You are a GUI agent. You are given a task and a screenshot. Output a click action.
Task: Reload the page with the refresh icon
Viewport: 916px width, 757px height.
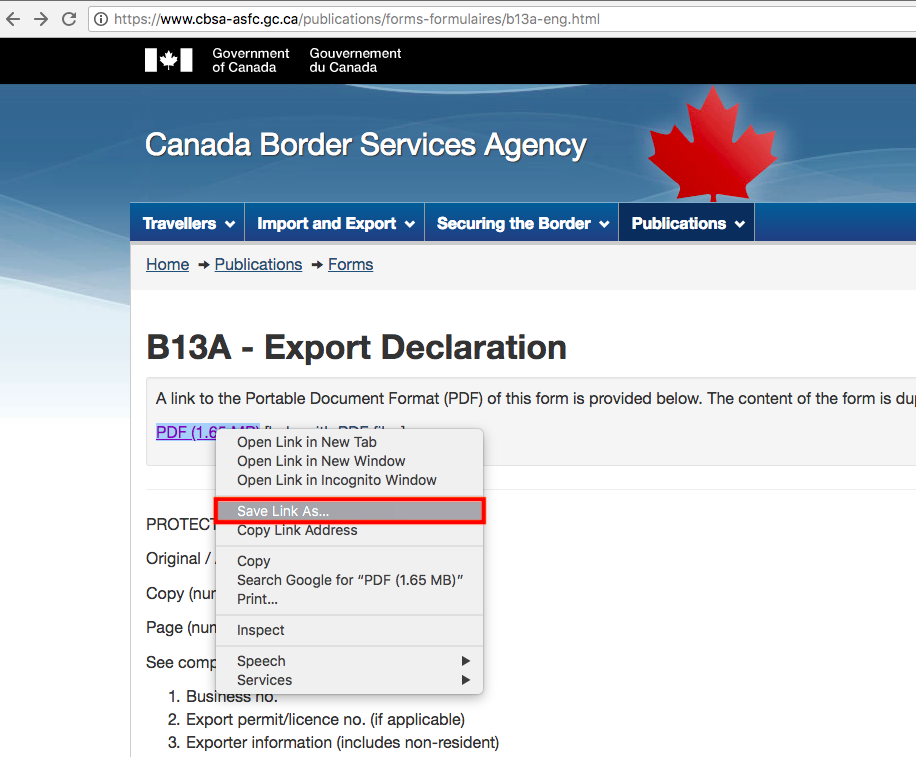69,19
